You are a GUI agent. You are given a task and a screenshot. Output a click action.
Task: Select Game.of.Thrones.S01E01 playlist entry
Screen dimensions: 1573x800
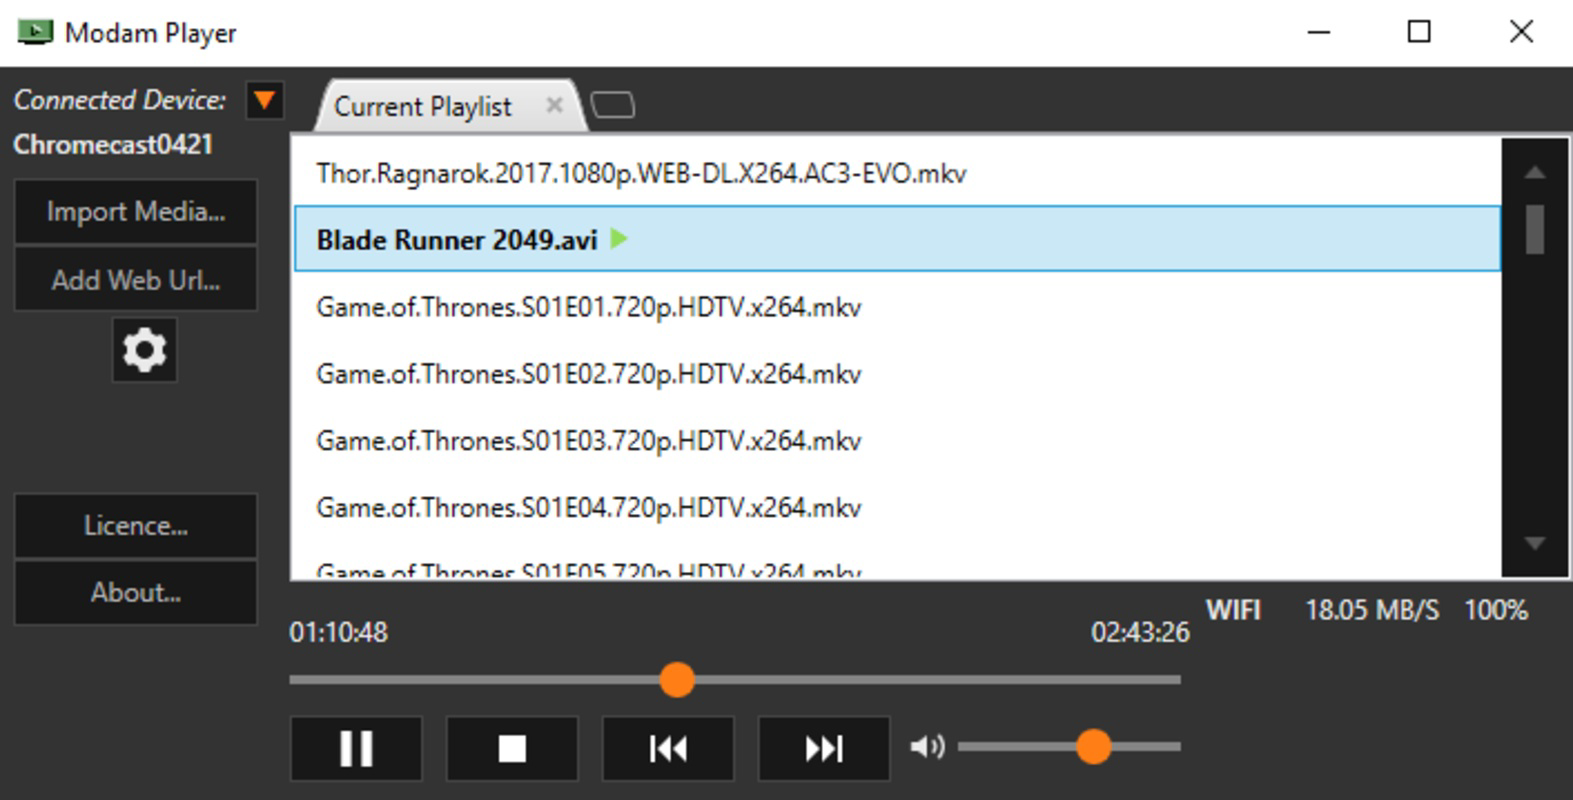click(897, 307)
